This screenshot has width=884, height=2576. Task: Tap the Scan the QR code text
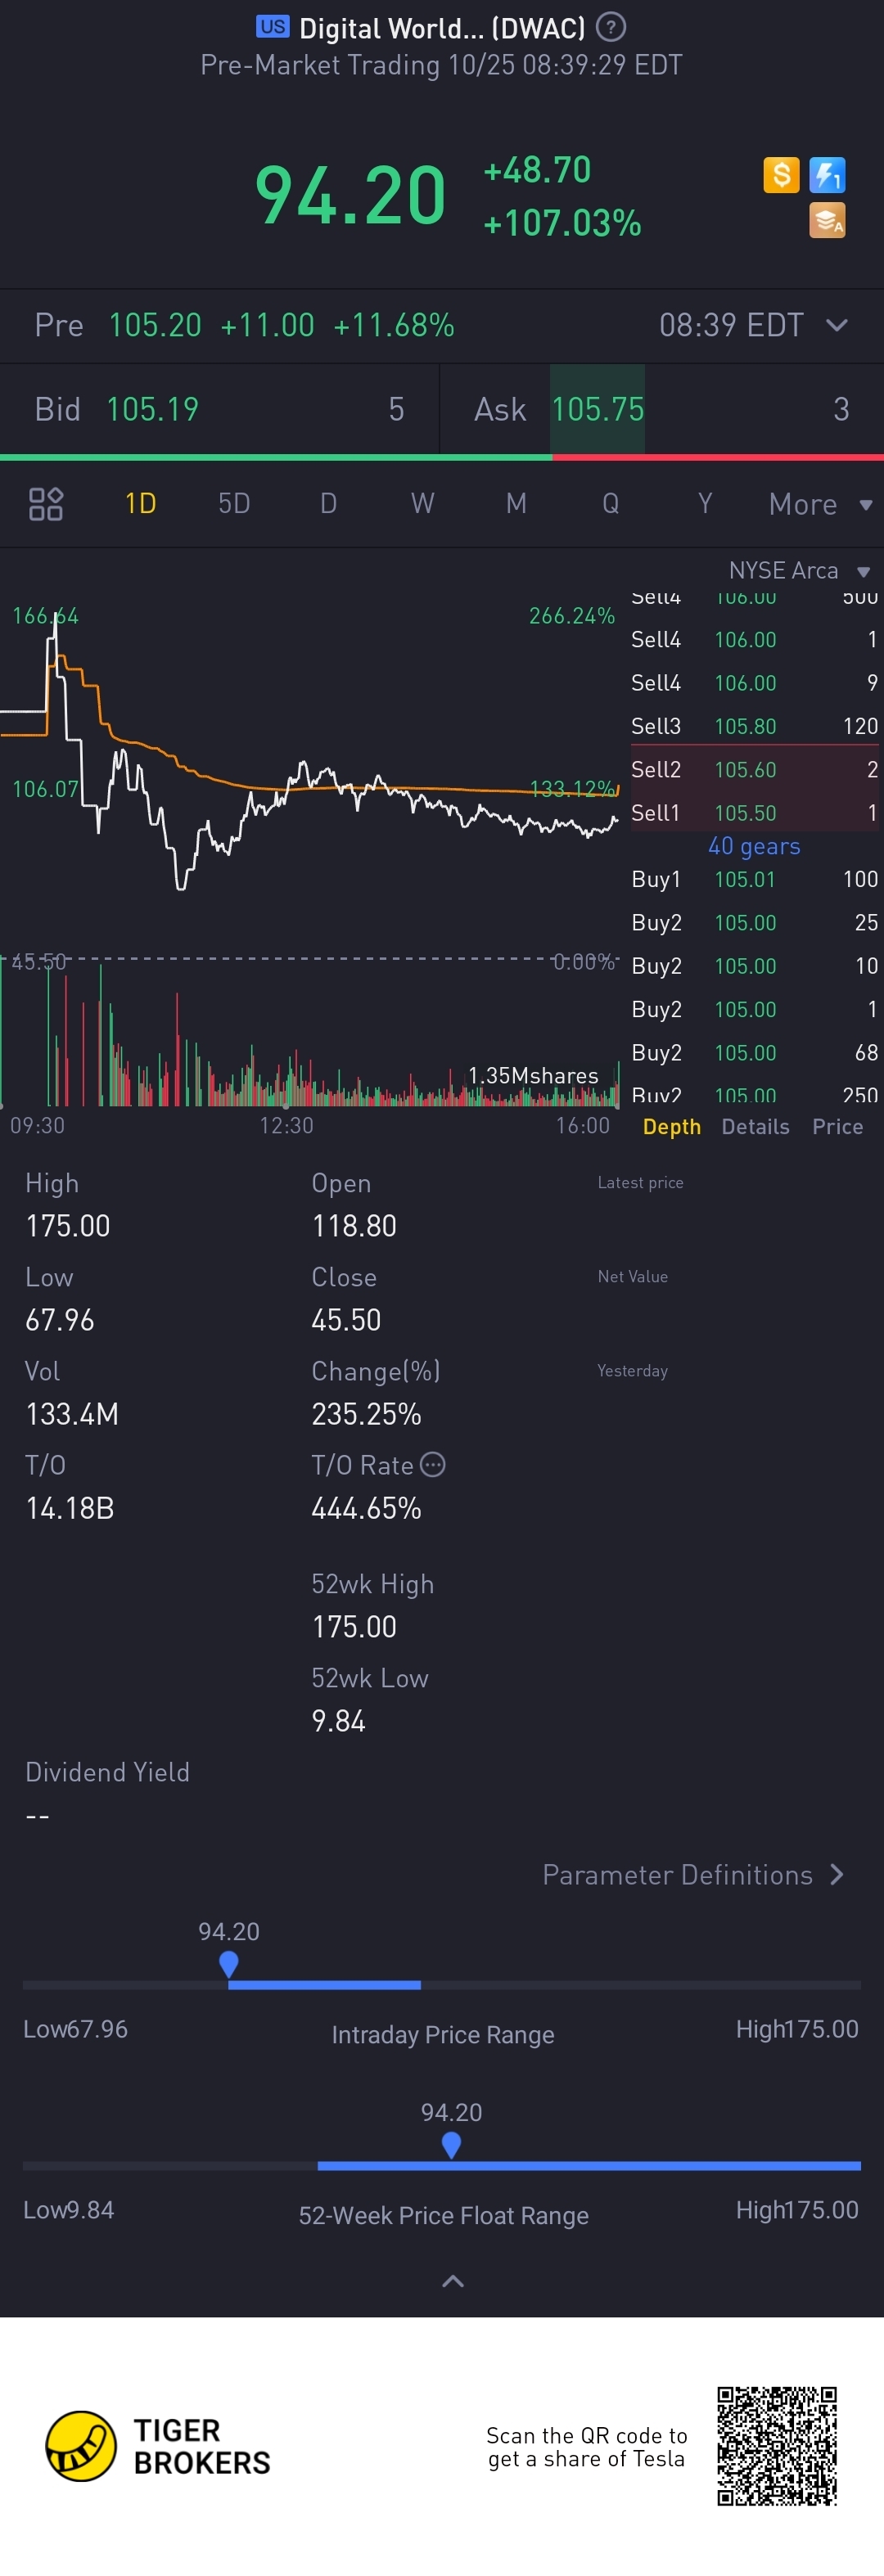[x=586, y=2447]
